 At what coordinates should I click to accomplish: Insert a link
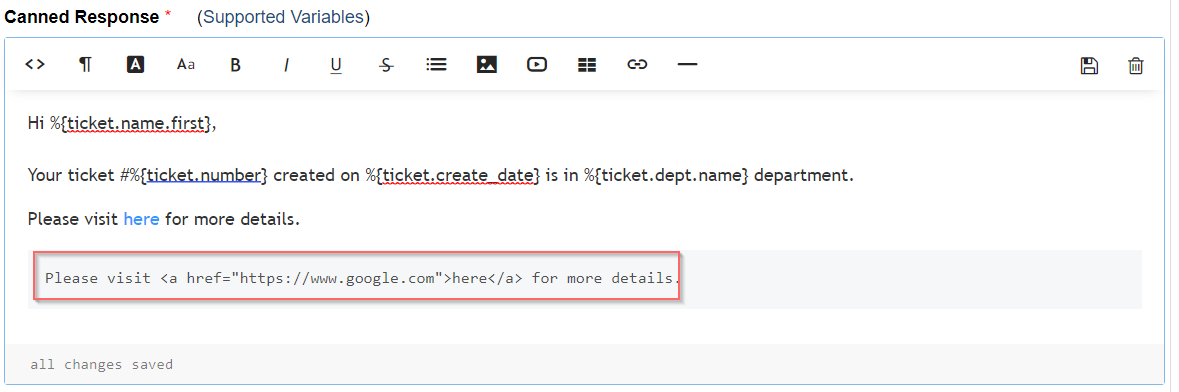(637, 65)
